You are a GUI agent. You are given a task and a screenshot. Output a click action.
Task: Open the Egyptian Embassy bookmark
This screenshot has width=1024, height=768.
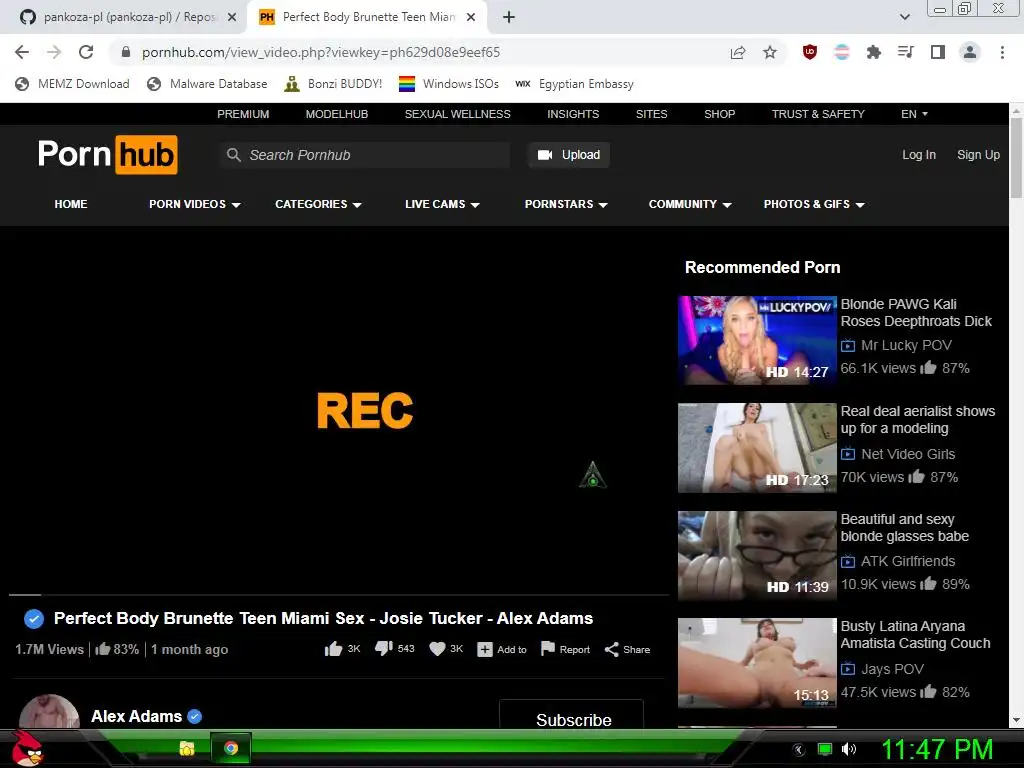click(x=574, y=84)
